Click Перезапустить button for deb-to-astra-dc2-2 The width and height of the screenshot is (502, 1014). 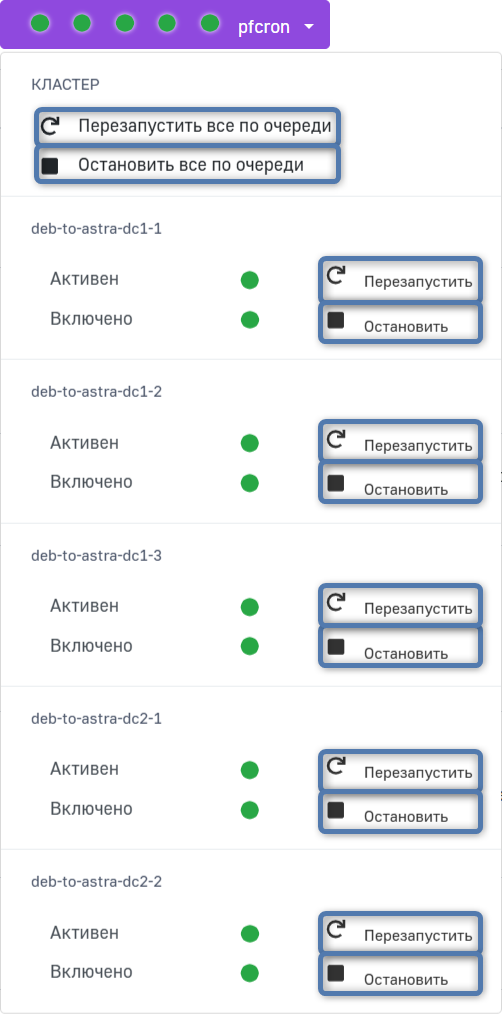[x=400, y=931]
